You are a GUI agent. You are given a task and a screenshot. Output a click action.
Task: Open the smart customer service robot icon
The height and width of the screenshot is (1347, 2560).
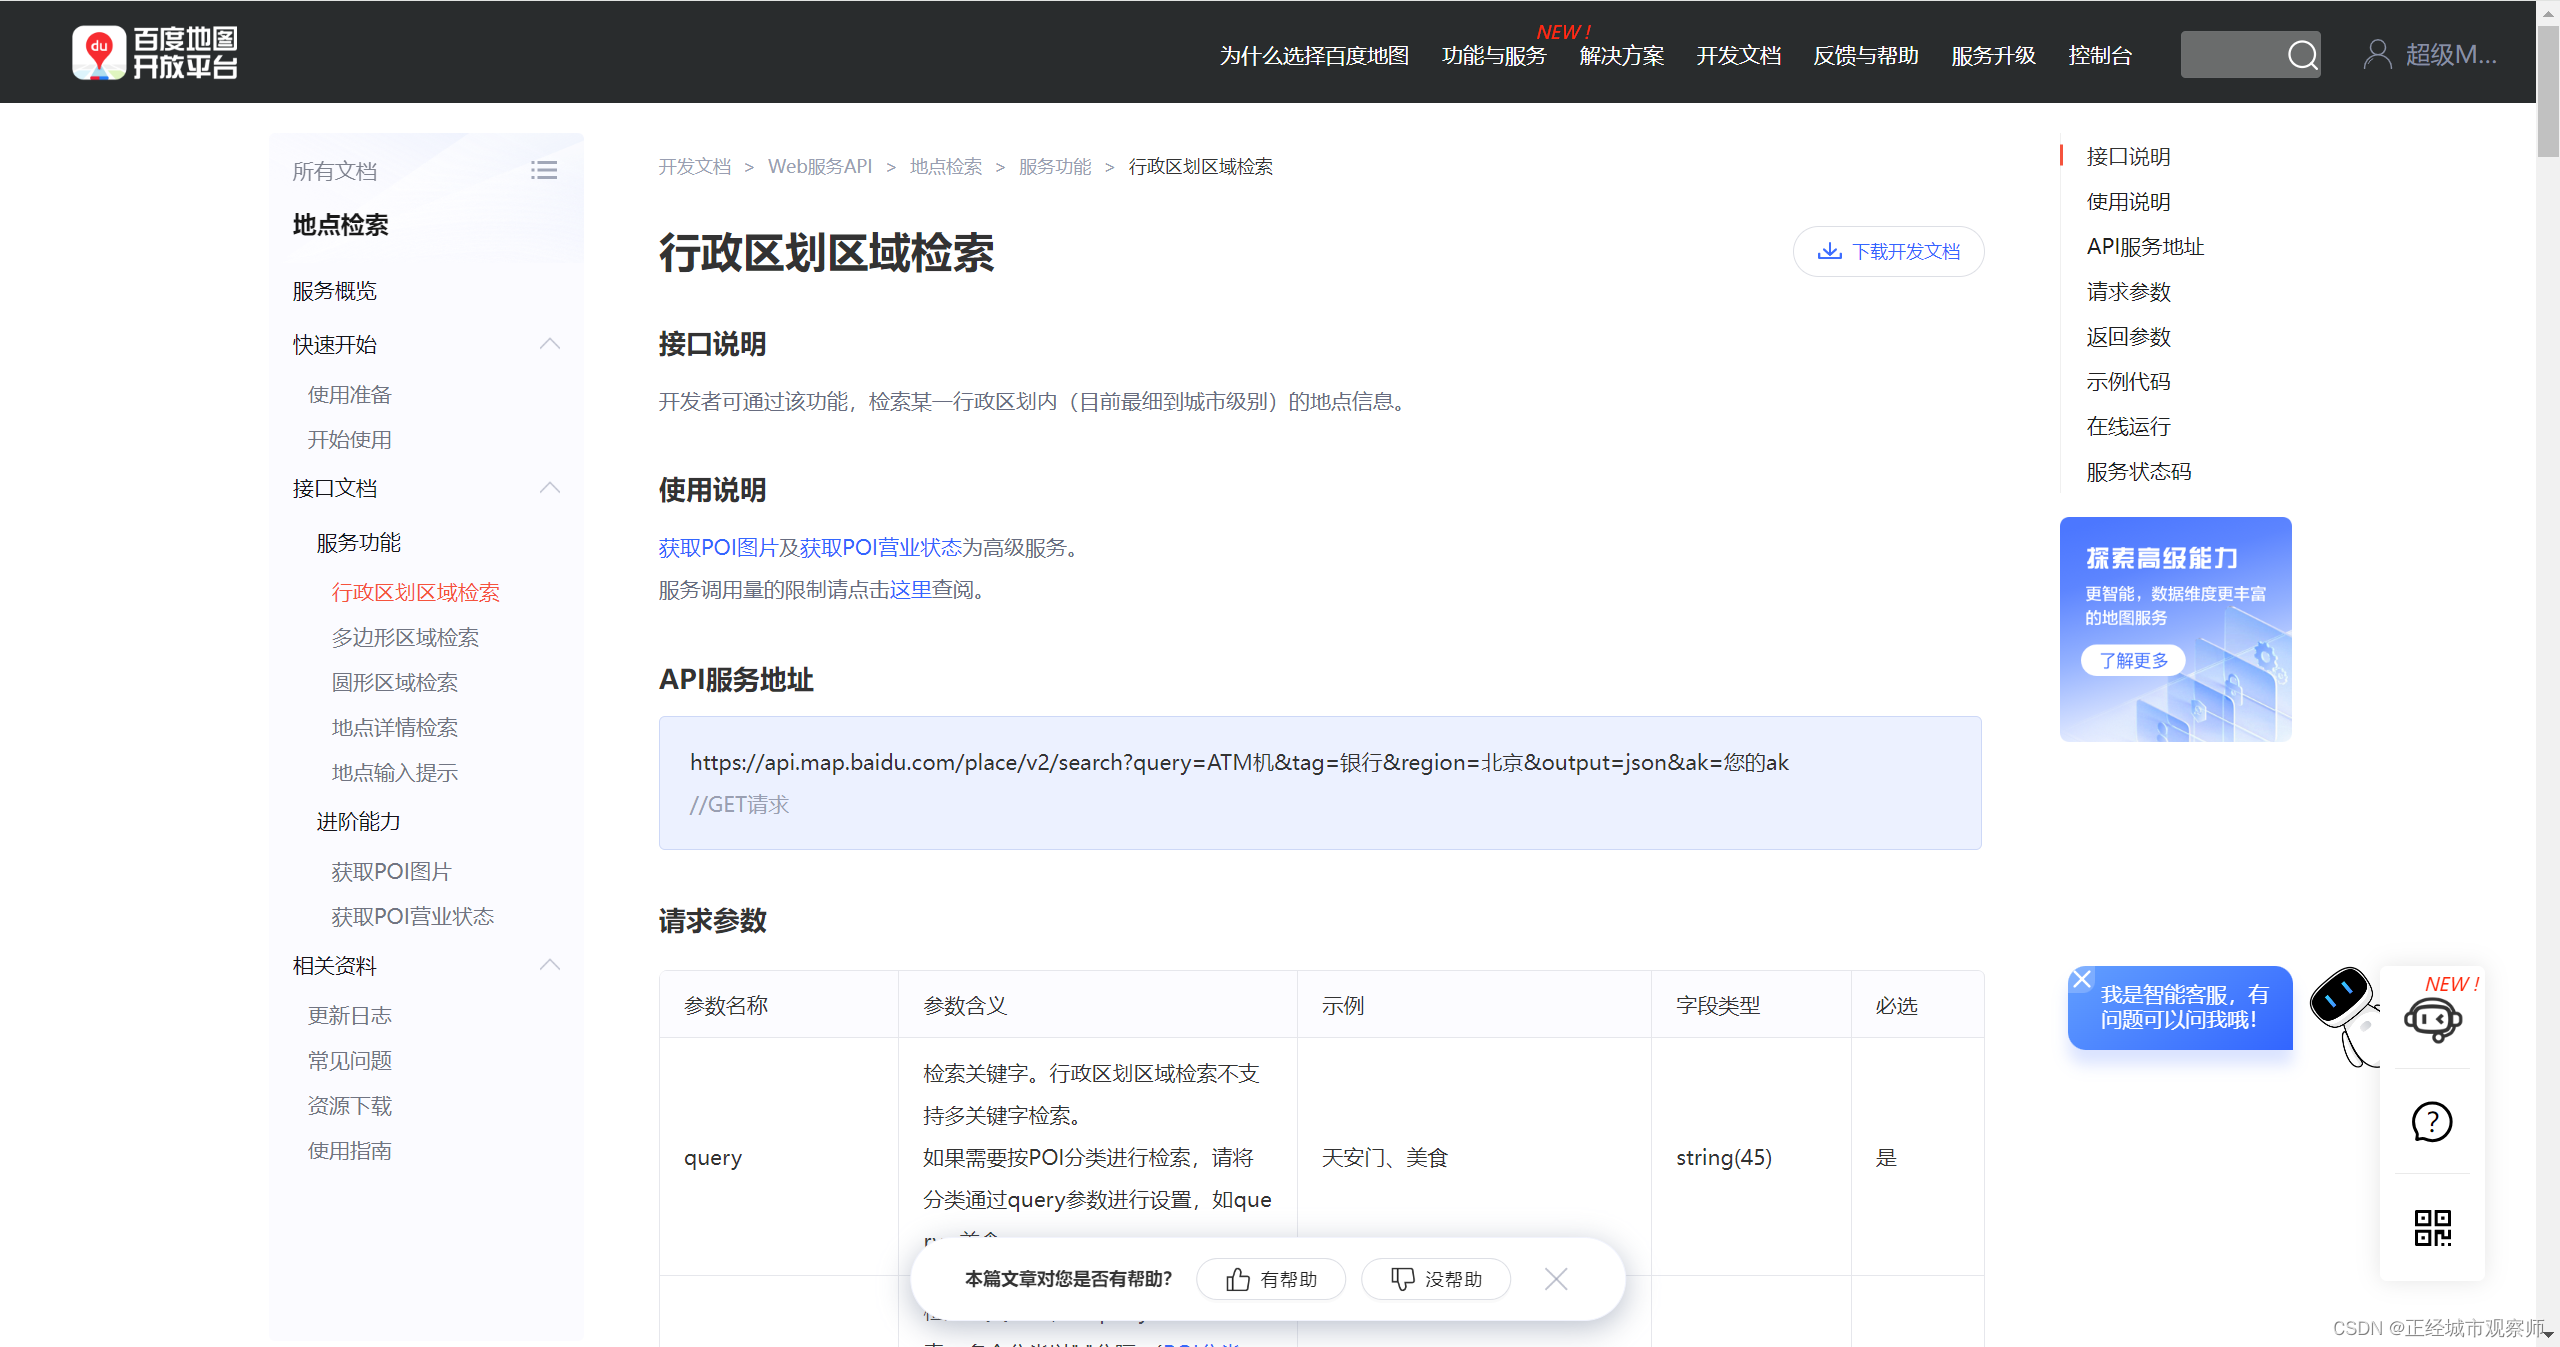coord(2432,1020)
